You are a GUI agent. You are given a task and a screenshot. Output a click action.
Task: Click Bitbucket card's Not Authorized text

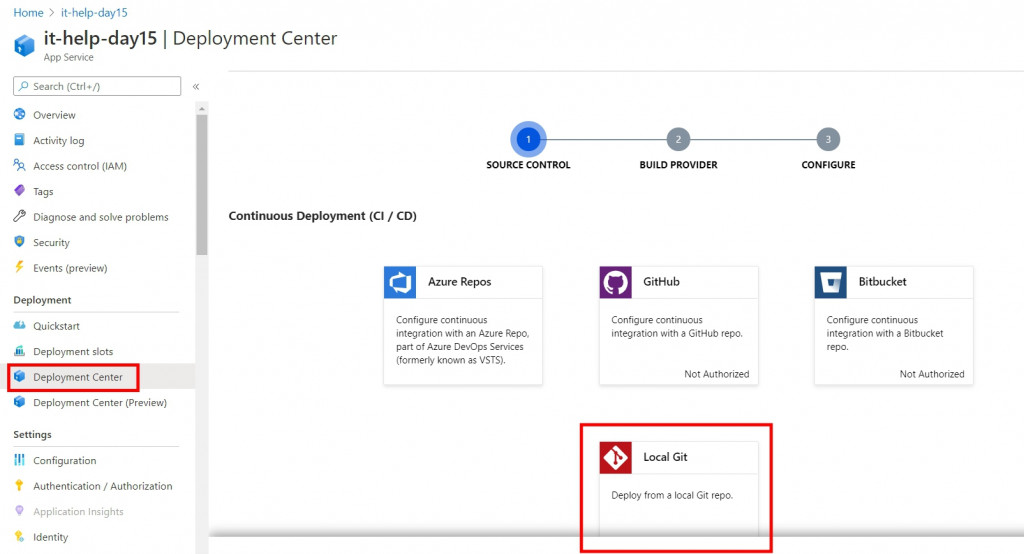[x=932, y=374]
